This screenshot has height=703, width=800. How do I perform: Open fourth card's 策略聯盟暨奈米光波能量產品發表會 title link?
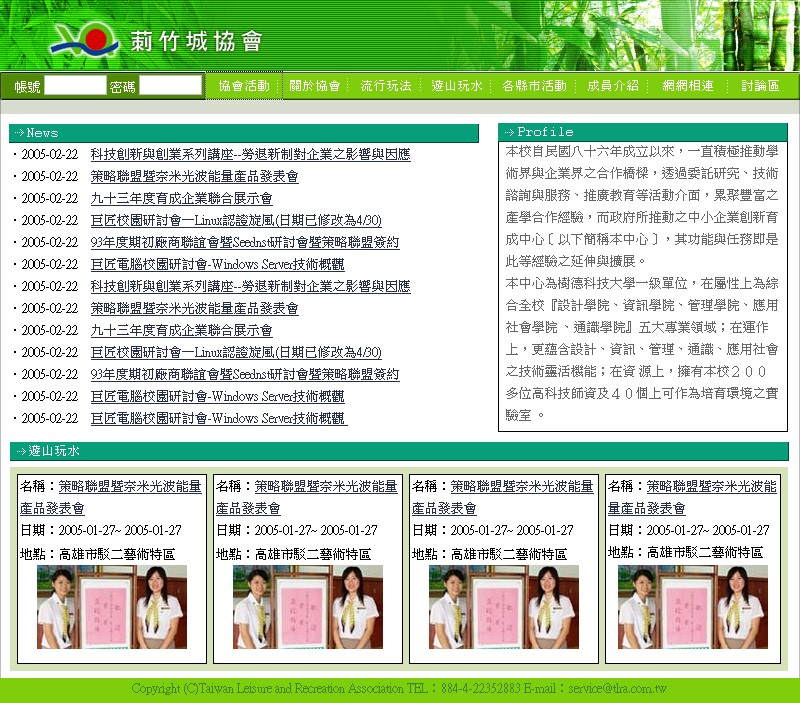click(692, 497)
